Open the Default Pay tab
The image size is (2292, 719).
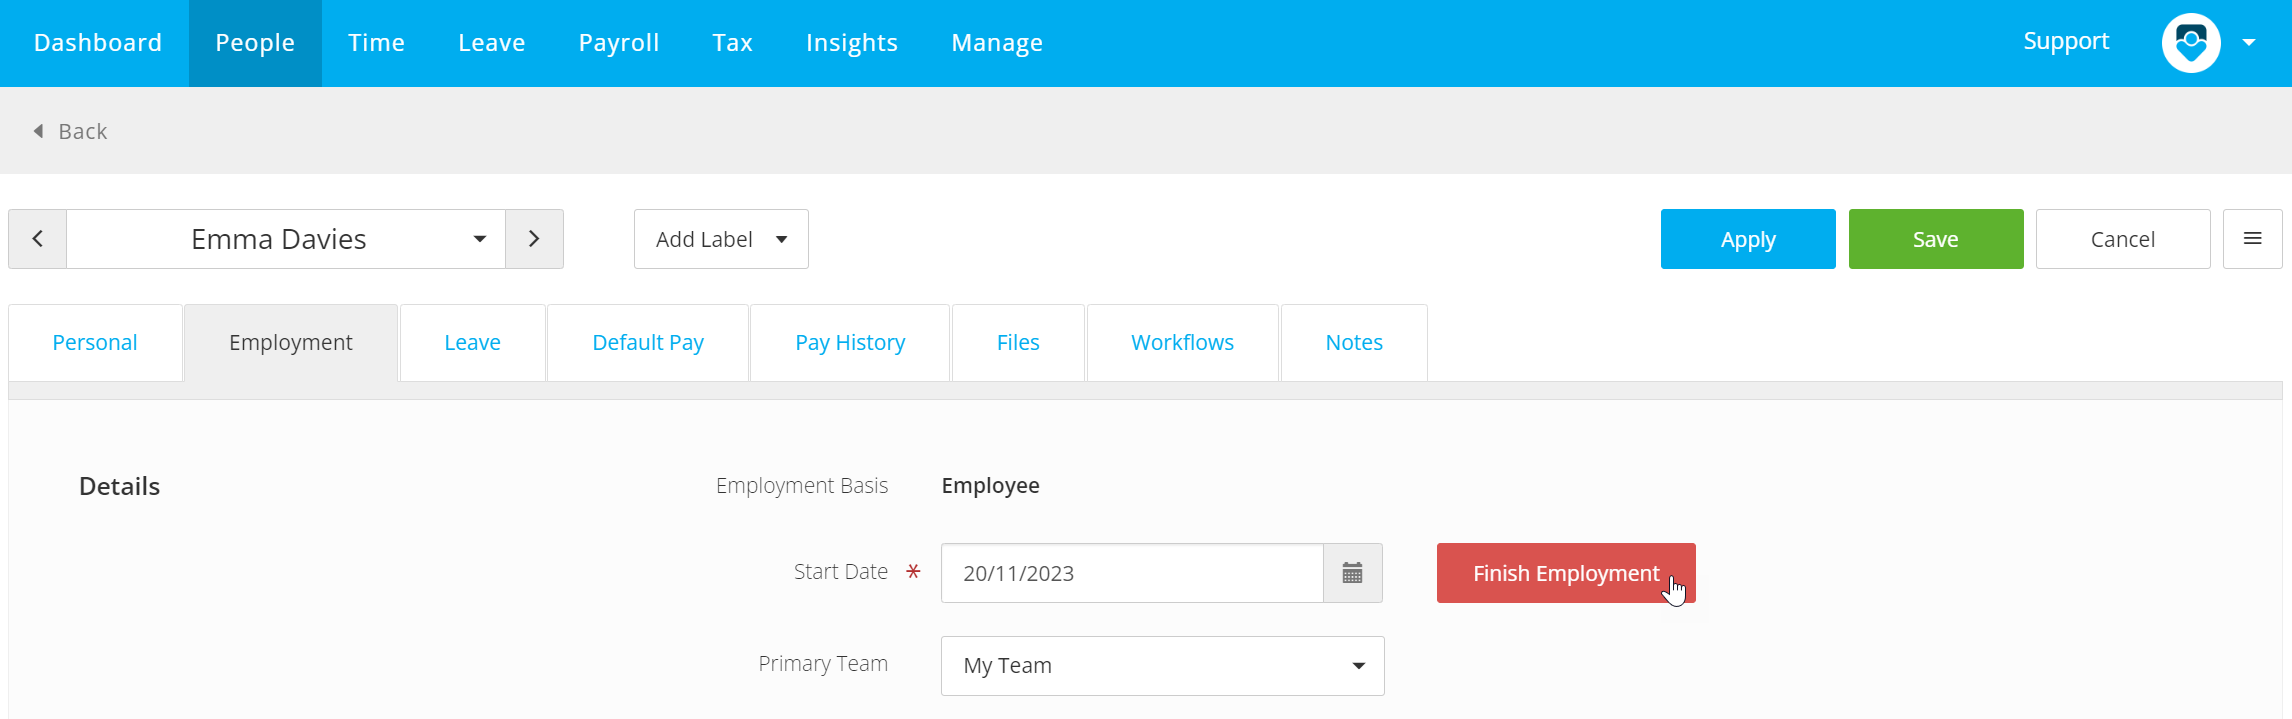(648, 343)
